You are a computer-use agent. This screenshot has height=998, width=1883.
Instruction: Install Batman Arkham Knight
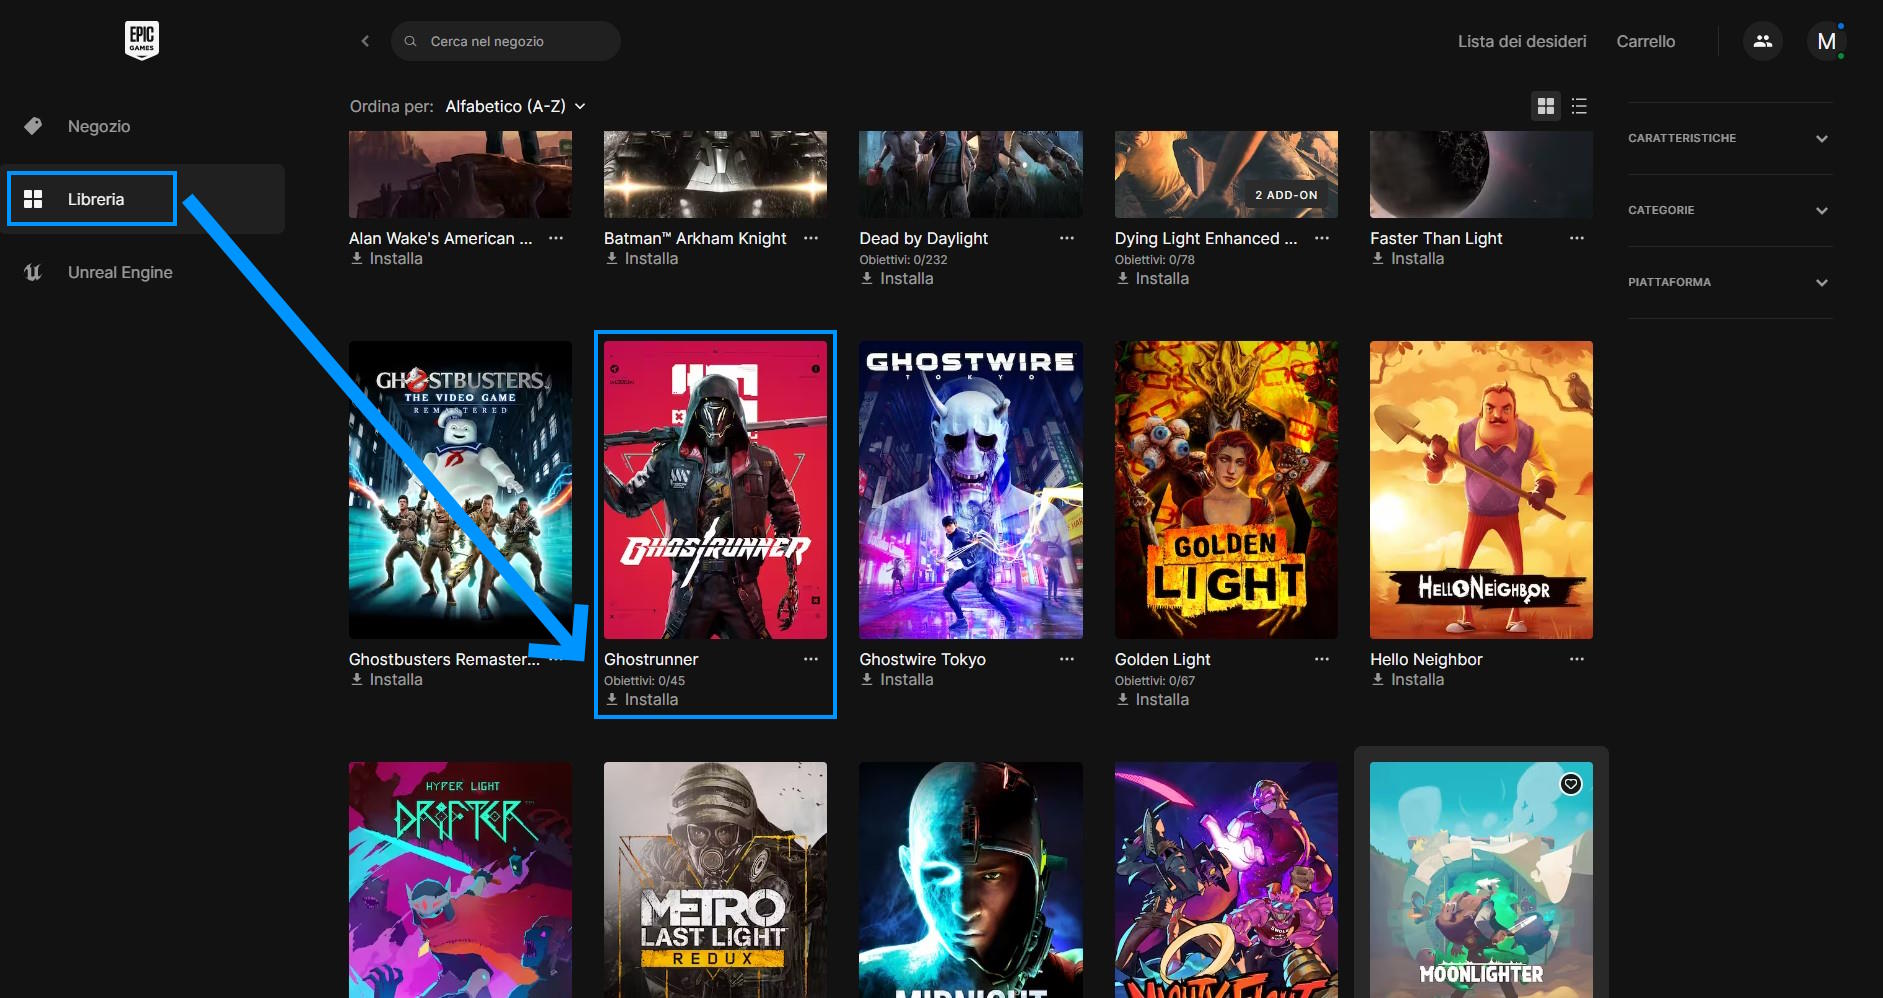point(641,258)
